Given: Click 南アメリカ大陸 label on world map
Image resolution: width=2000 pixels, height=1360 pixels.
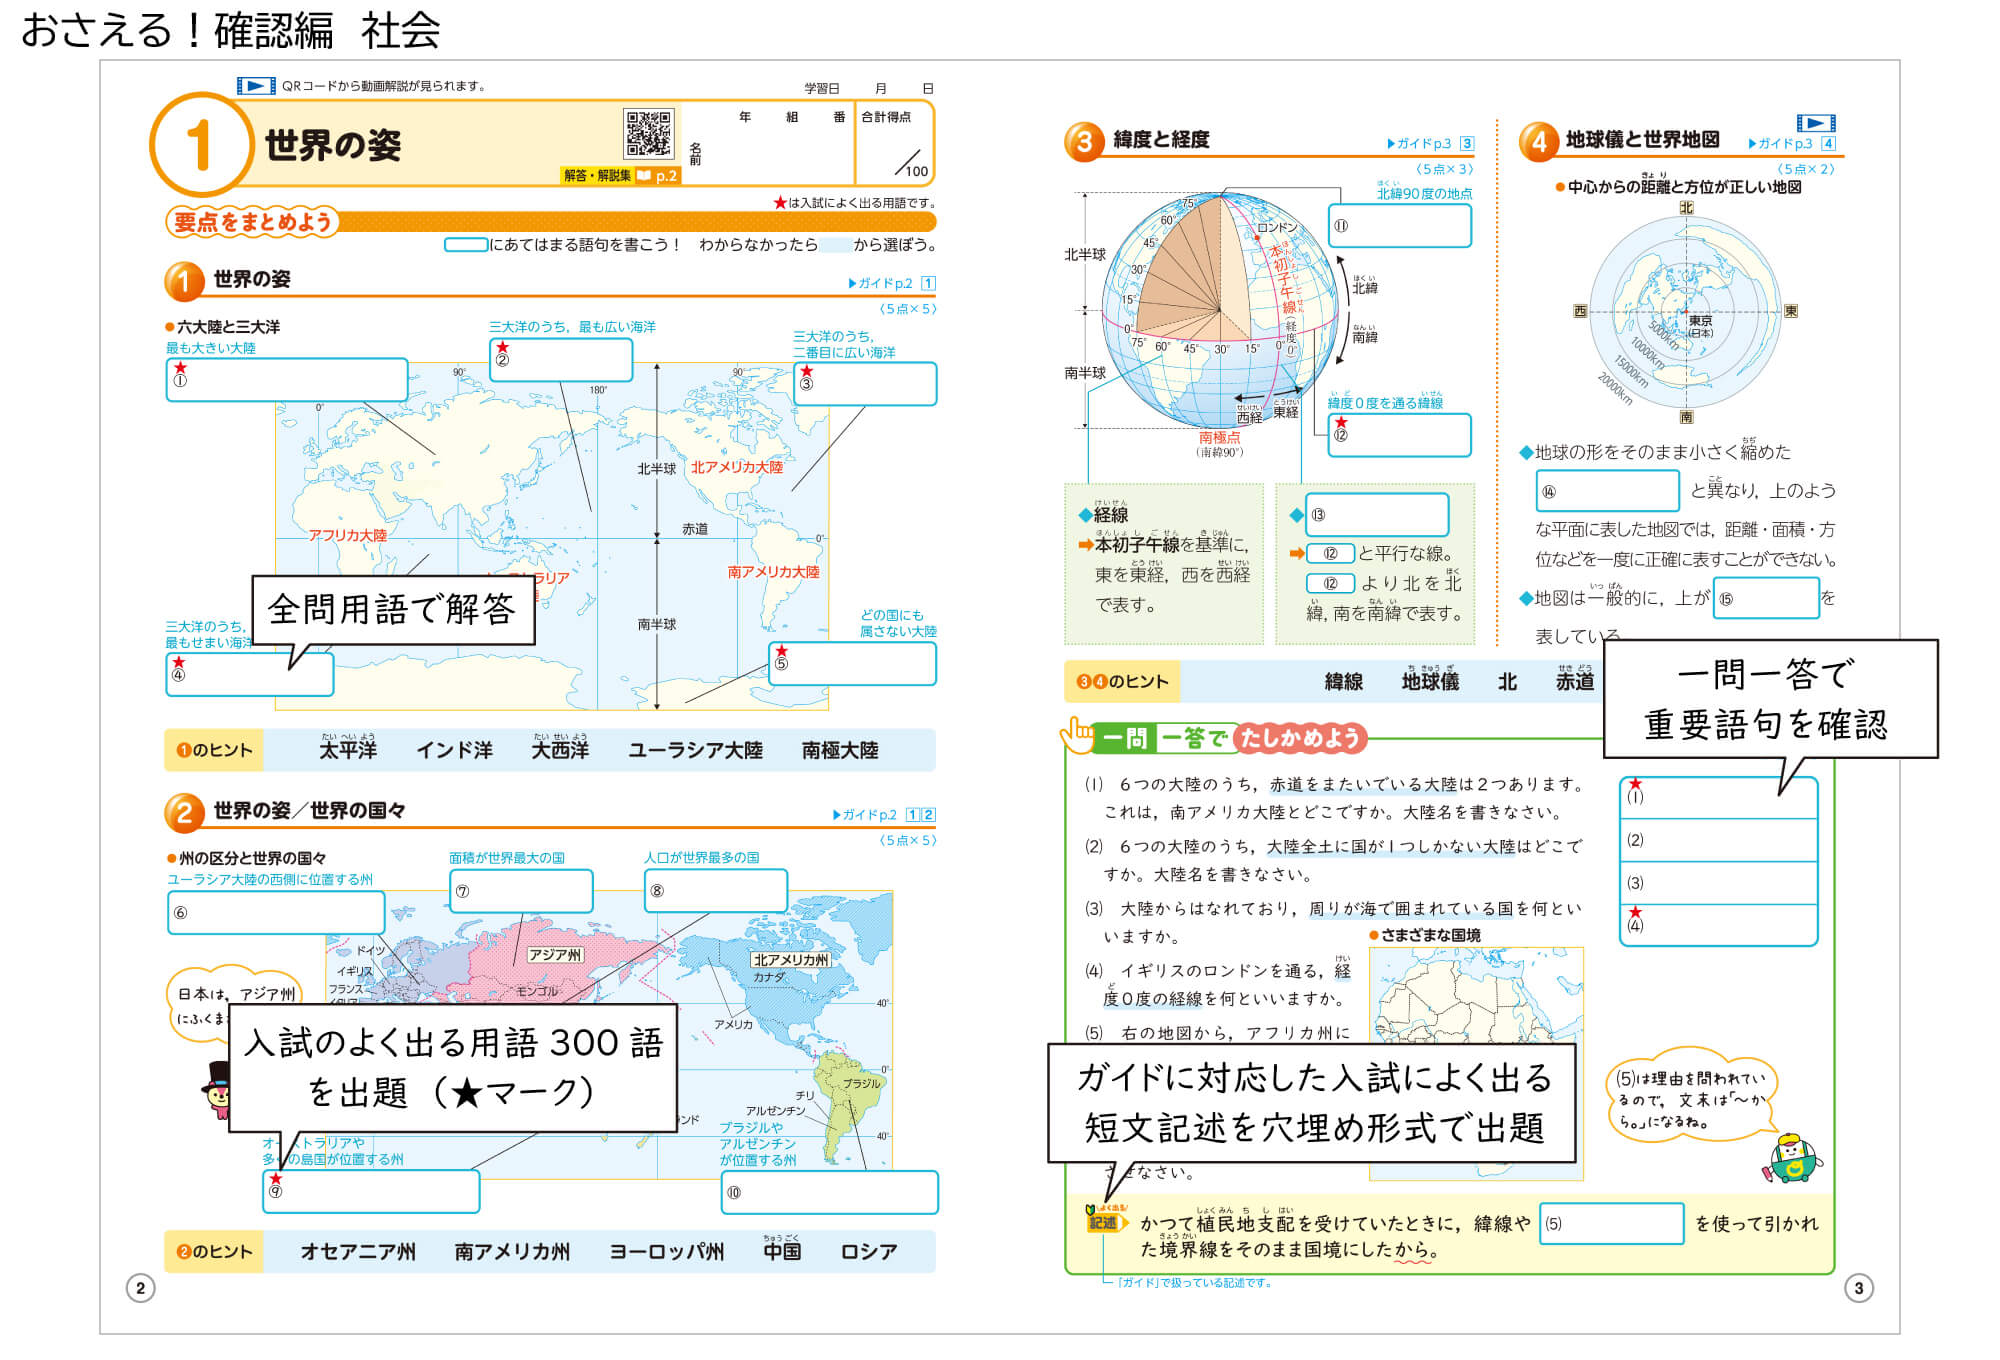Looking at the screenshot, I should [773, 572].
